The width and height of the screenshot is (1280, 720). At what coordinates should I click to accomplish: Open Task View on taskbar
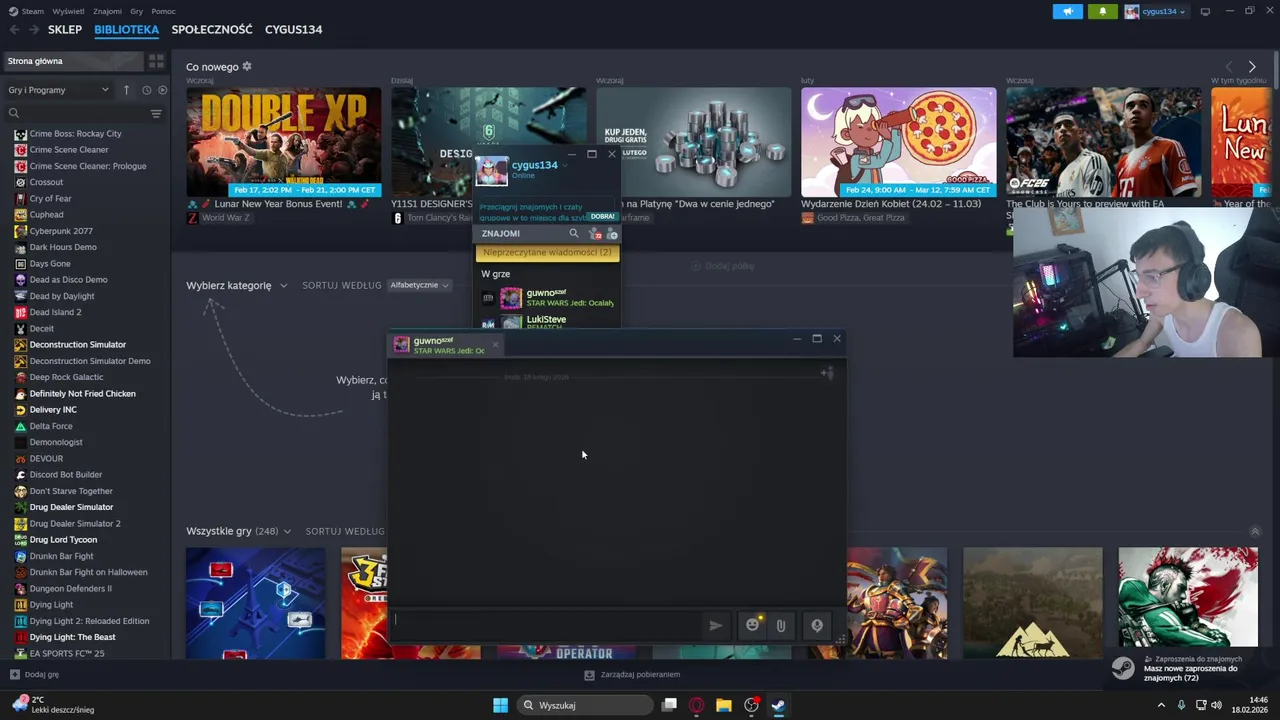(x=669, y=705)
